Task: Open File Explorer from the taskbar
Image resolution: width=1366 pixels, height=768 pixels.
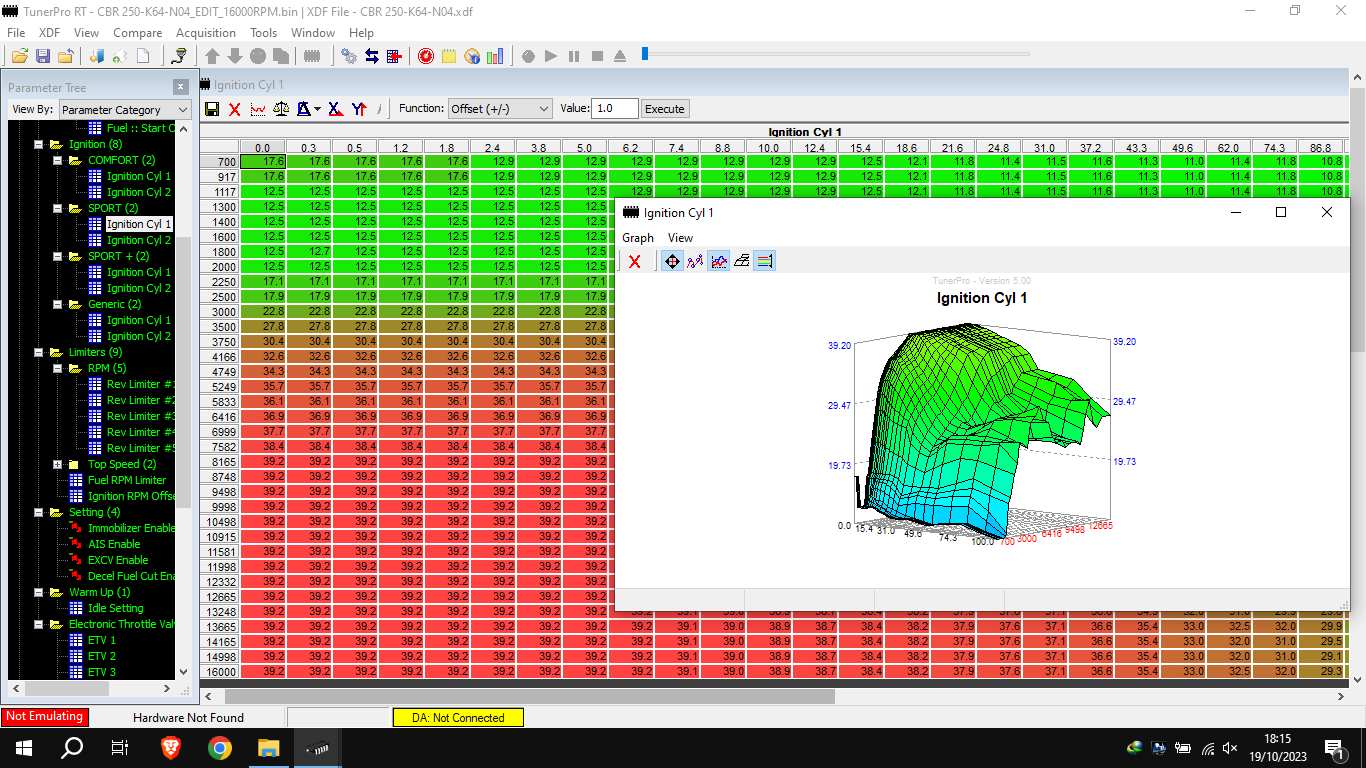Action: pos(268,748)
